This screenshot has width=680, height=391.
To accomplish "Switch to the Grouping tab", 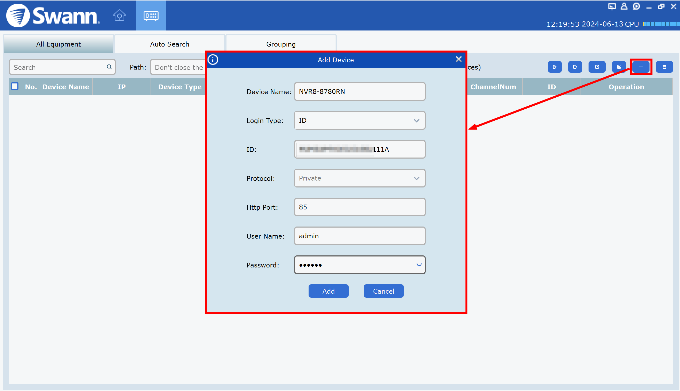I will click(x=281, y=44).
